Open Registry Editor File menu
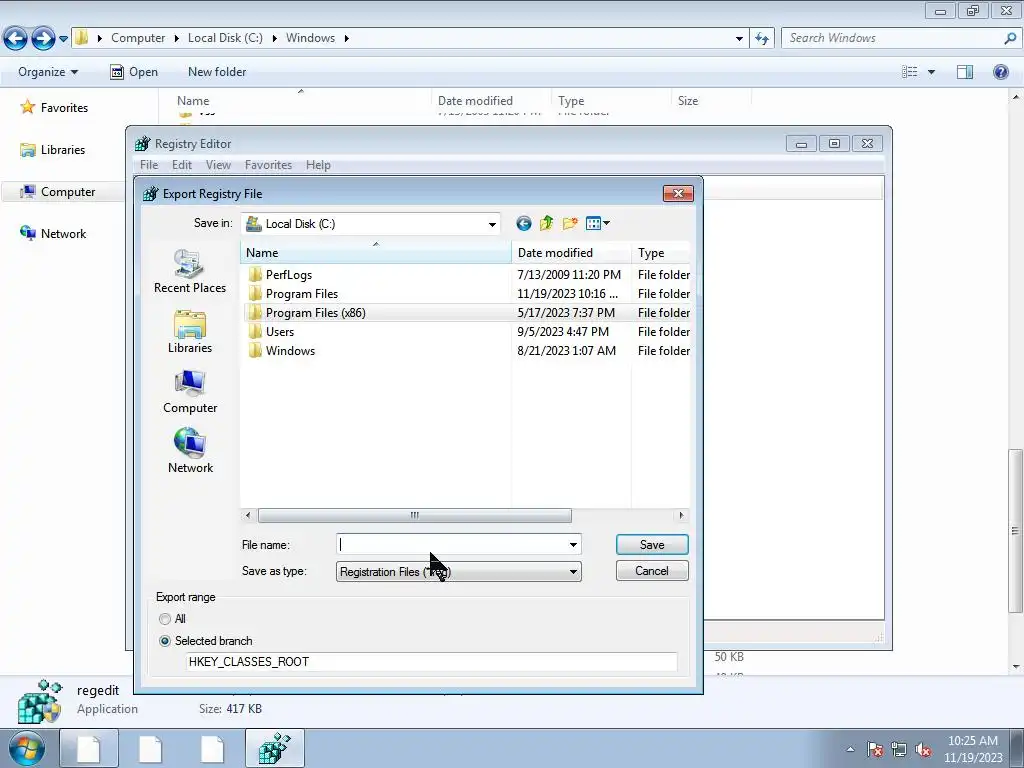 (149, 165)
